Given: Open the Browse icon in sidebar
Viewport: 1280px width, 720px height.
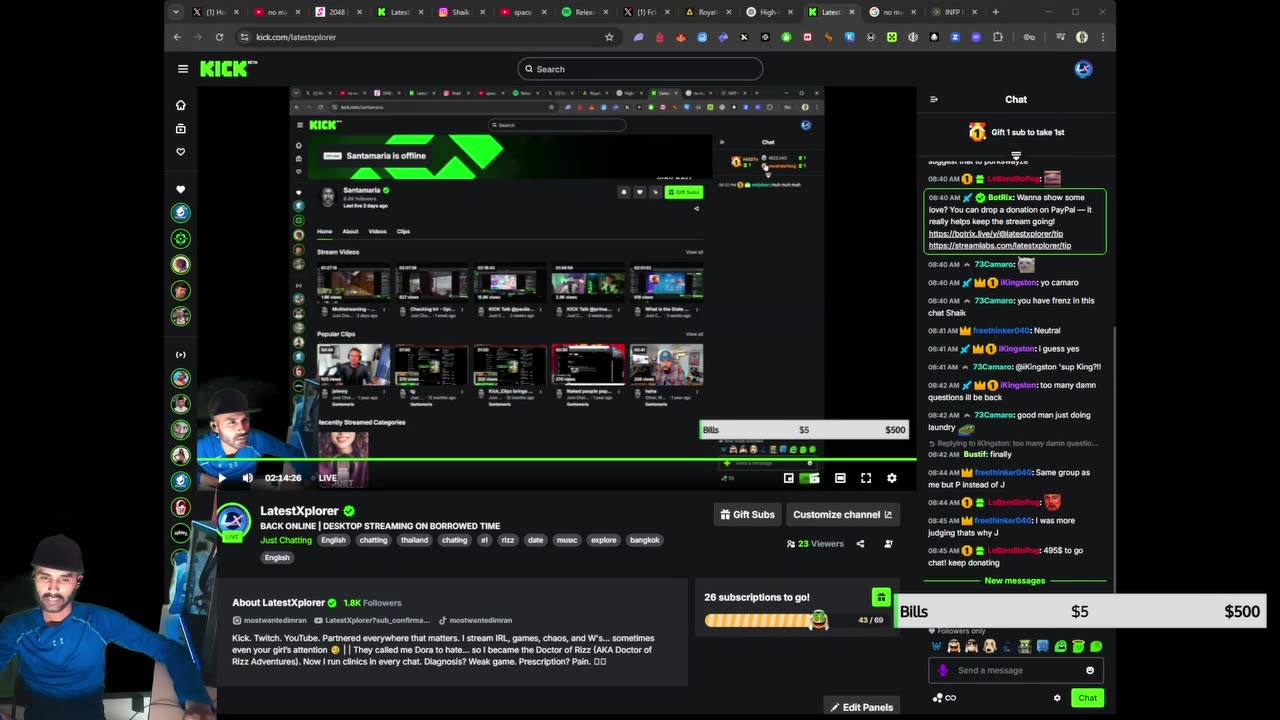Looking at the screenshot, I should click(x=181, y=128).
